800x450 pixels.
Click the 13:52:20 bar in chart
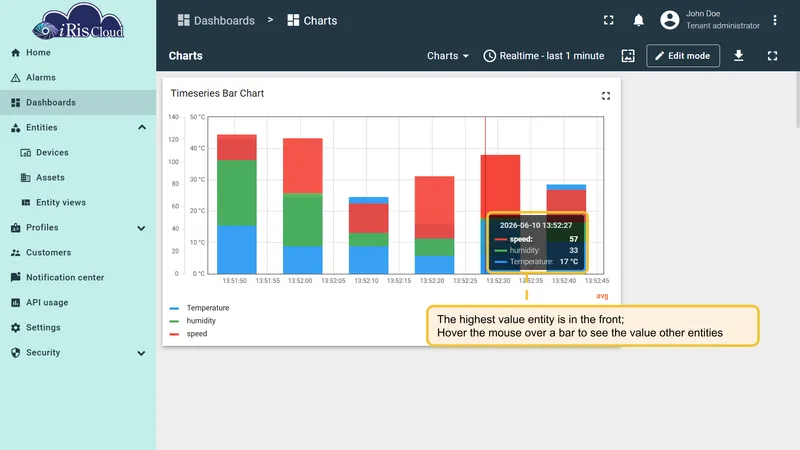[434, 225]
